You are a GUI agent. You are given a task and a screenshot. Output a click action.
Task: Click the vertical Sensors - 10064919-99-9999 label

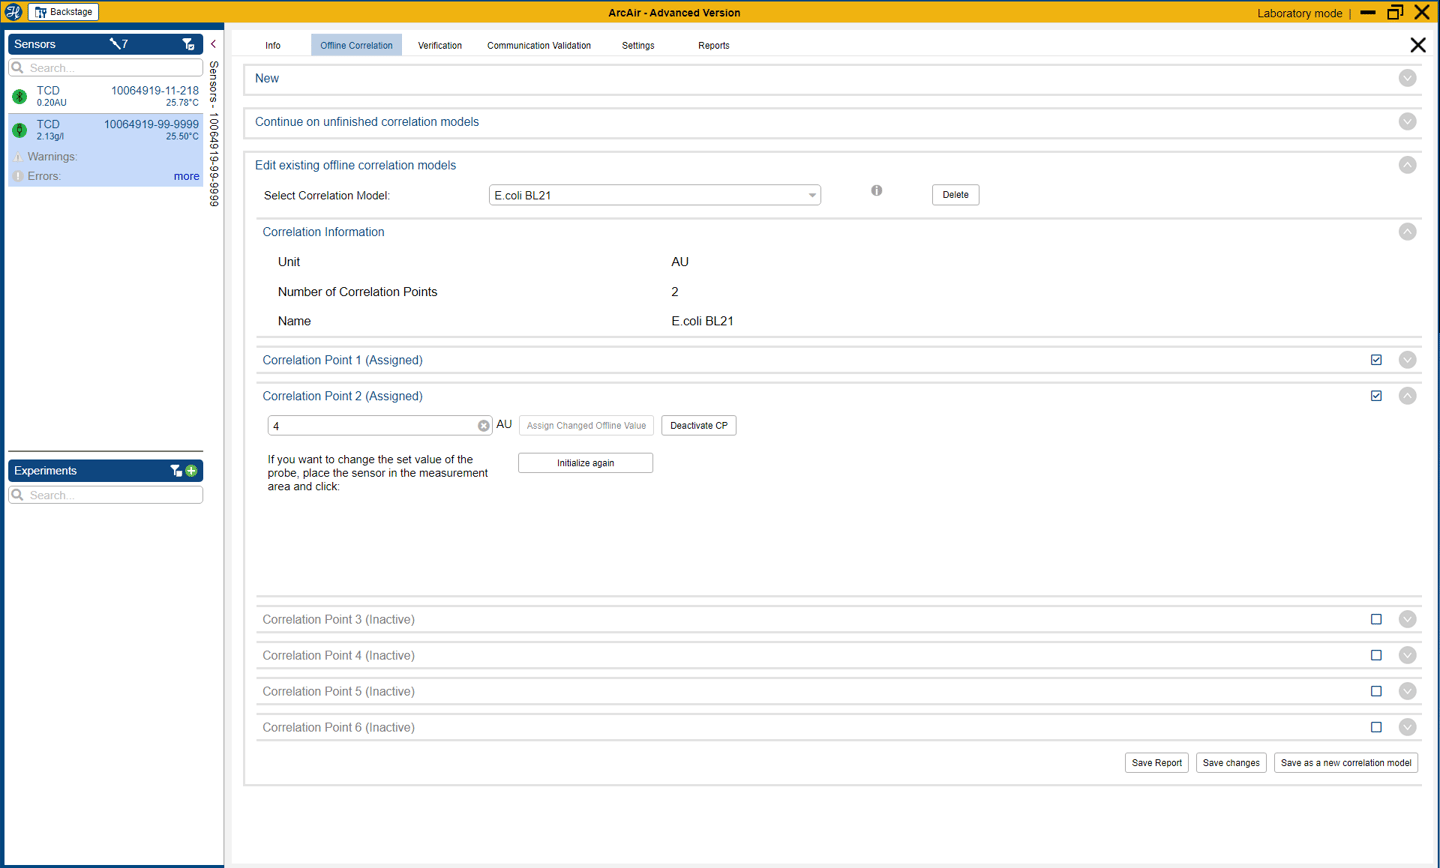(213, 134)
